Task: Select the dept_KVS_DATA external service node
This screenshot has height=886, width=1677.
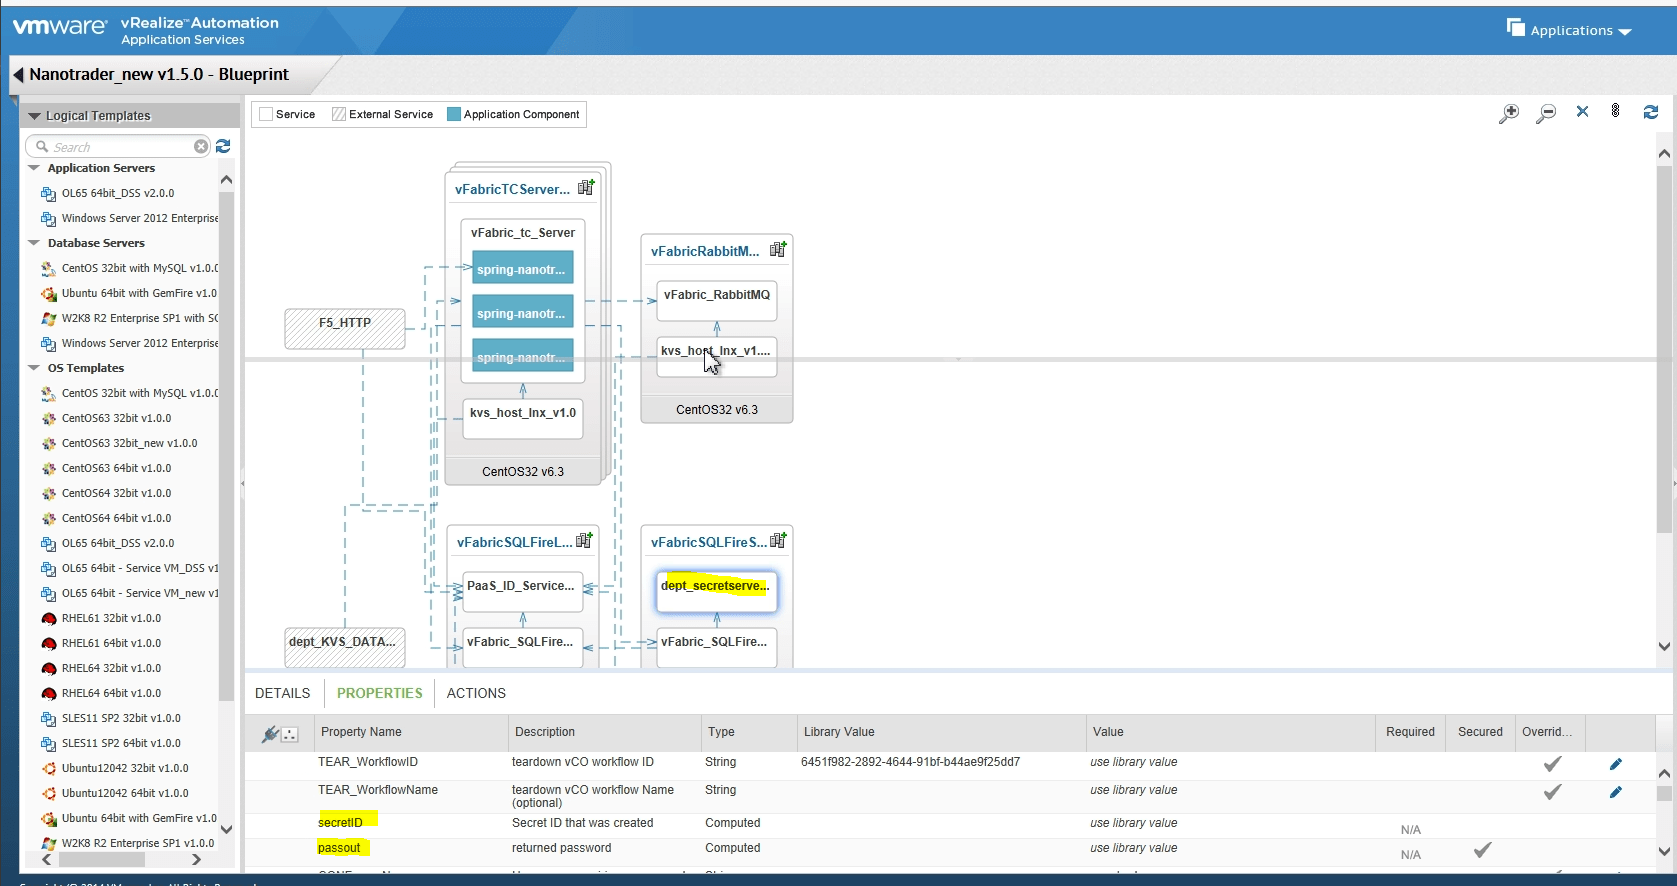Action: (345, 647)
